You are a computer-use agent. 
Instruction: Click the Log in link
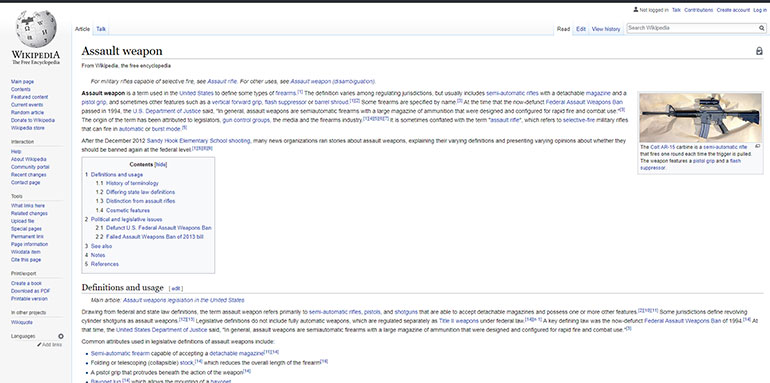click(760, 10)
